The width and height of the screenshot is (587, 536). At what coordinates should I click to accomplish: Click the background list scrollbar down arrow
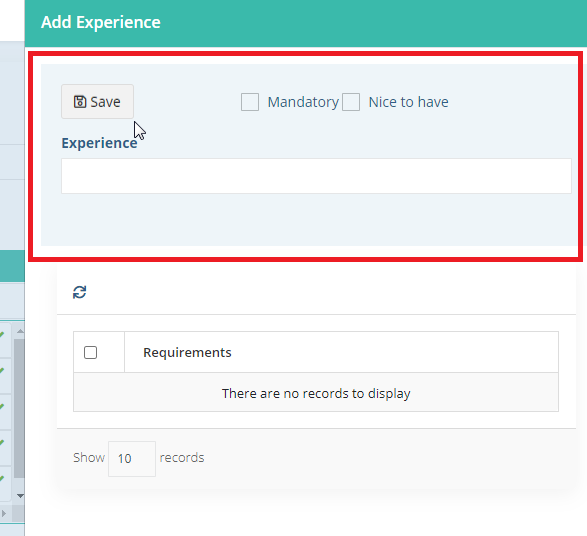pyautogui.click(x=20, y=496)
